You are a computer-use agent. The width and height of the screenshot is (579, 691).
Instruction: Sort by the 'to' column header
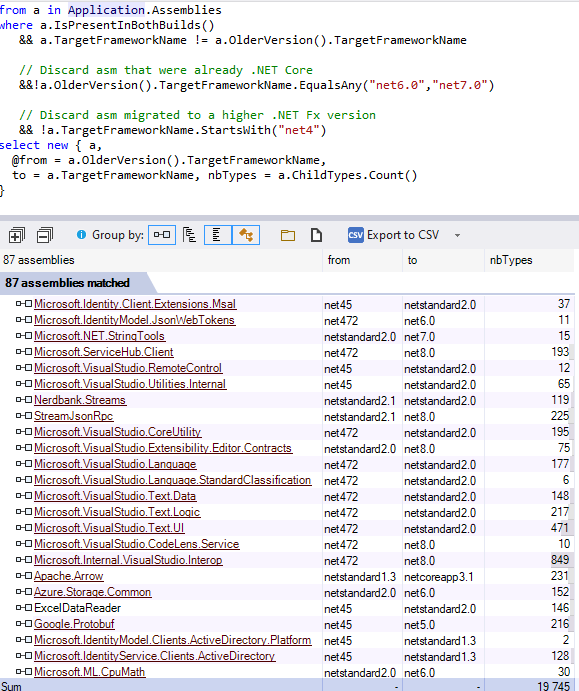[443, 260]
